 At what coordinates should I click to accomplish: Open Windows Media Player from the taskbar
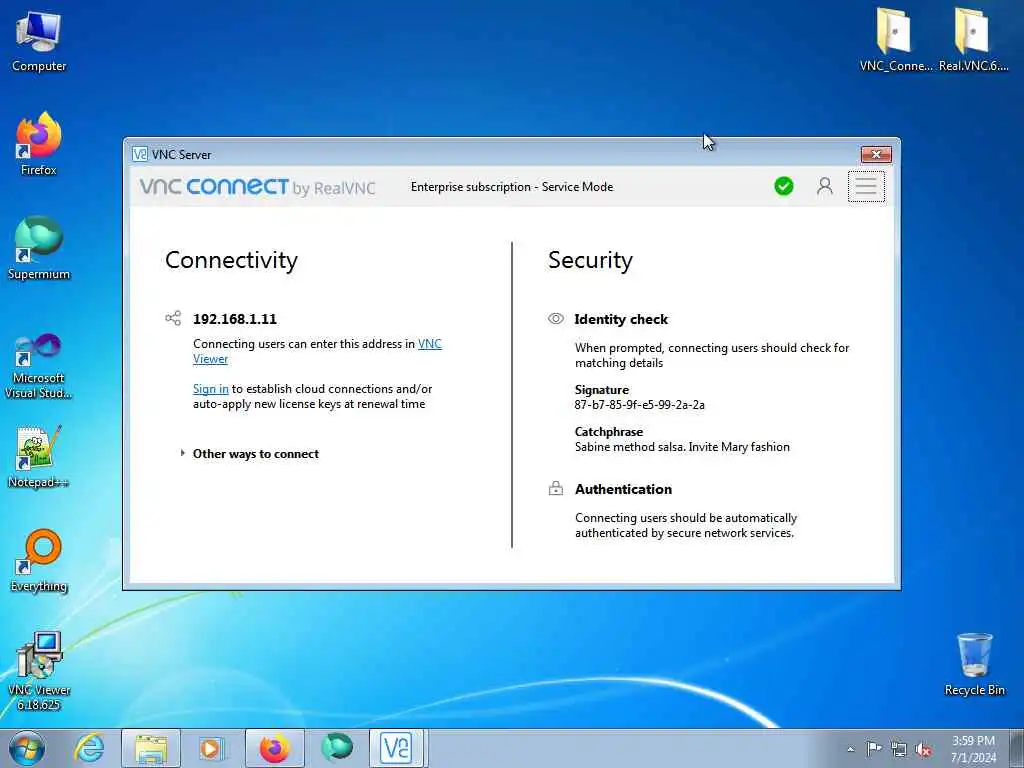point(212,748)
